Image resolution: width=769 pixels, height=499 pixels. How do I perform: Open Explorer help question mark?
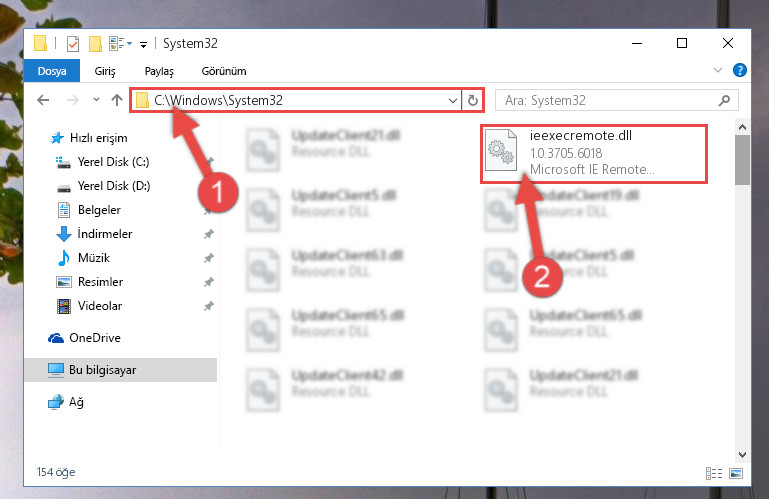point(740,70)
